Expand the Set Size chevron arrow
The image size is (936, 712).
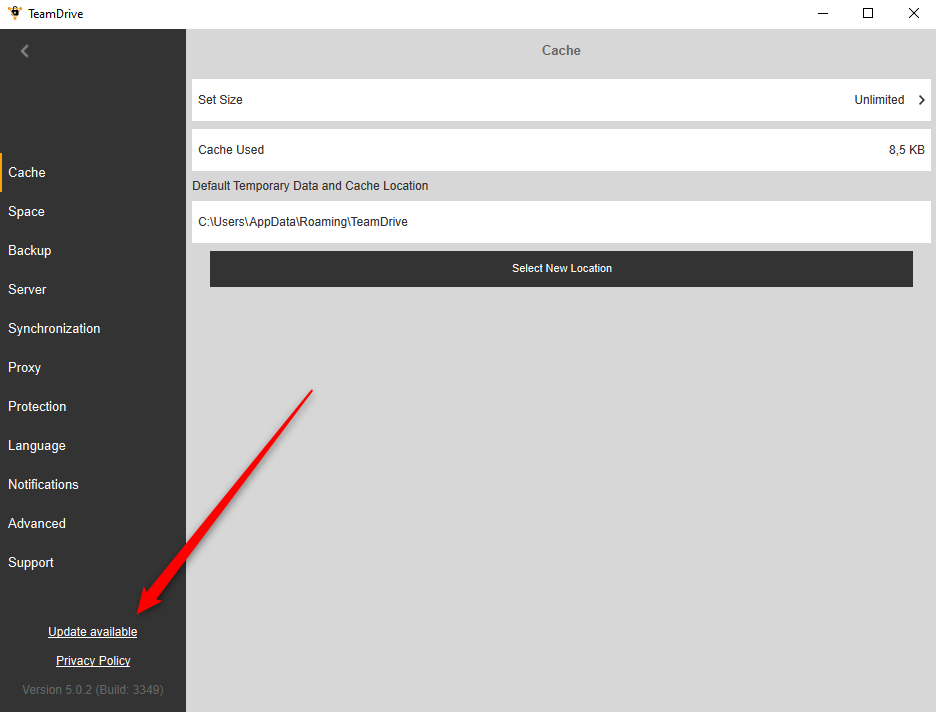(x=922, y=100)
